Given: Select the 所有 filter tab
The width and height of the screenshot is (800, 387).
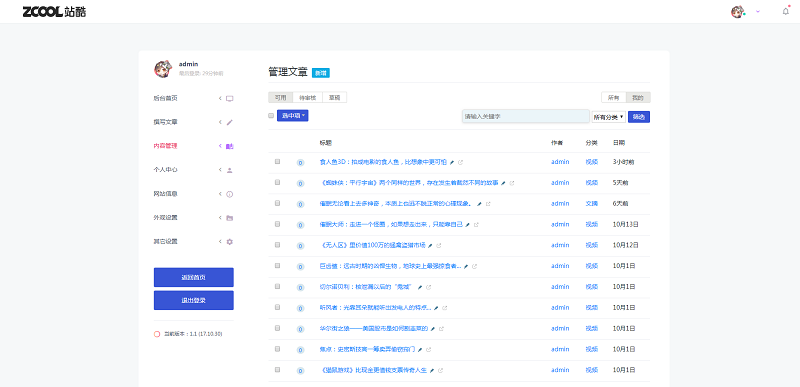Looking at the screenshot, I should point(614,97).
